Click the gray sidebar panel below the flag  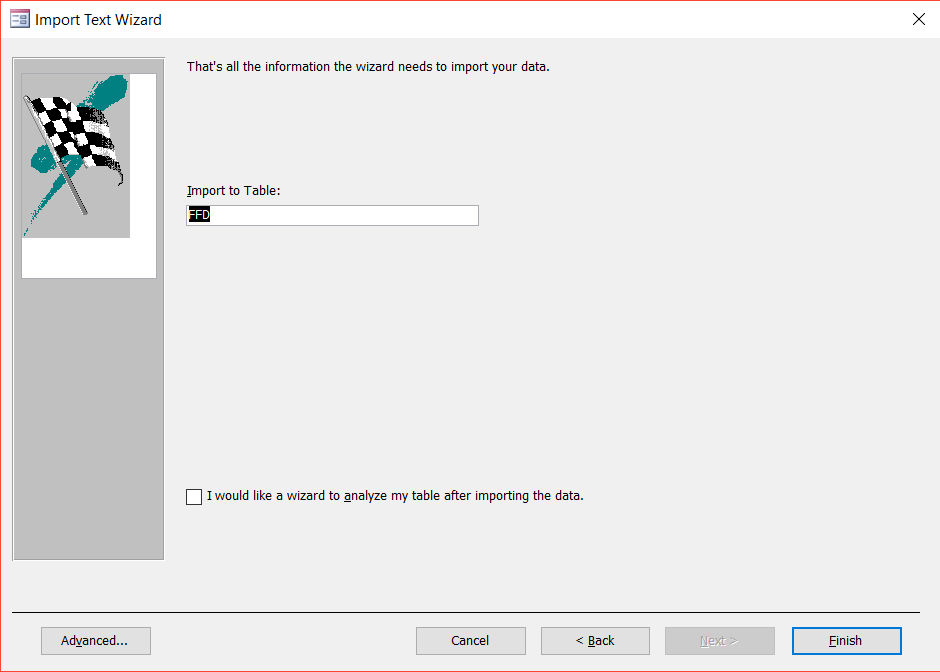(88, 420)
